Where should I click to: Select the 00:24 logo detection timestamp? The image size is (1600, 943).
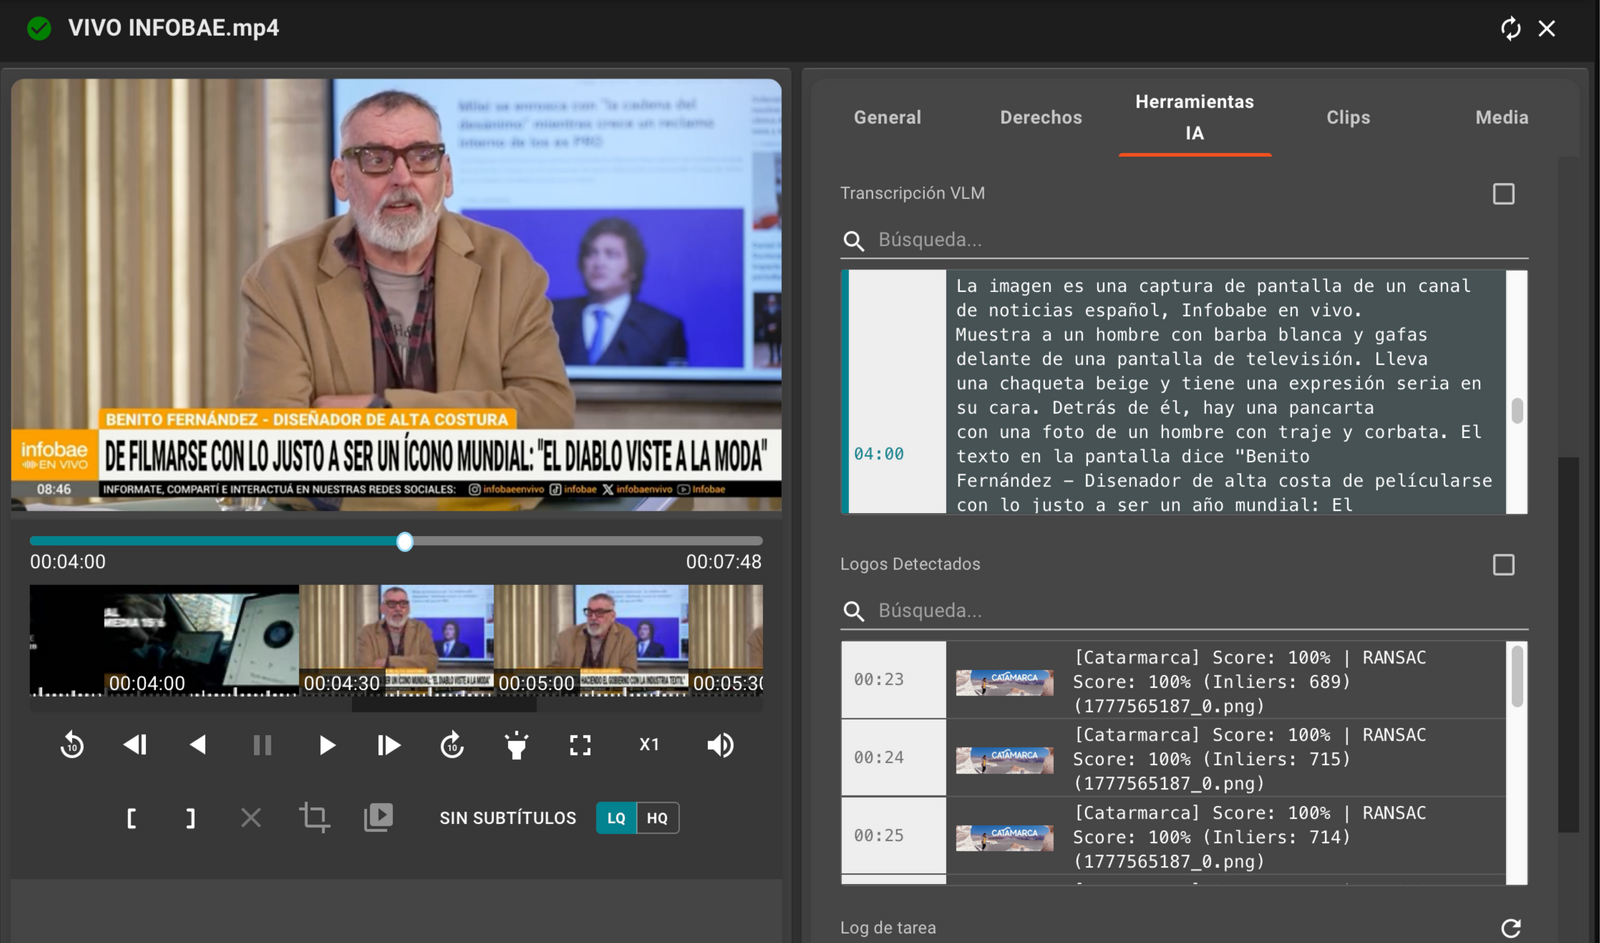tap(879, 758)
